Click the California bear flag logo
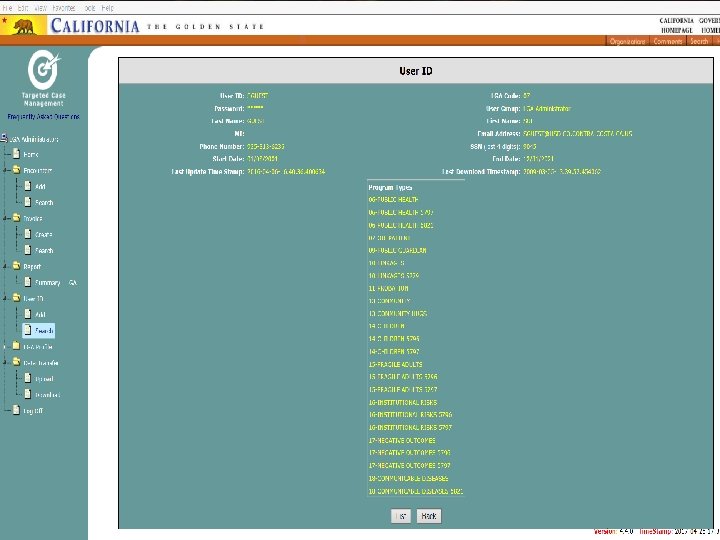Screen dimensions: 720x540 point(23,26)
